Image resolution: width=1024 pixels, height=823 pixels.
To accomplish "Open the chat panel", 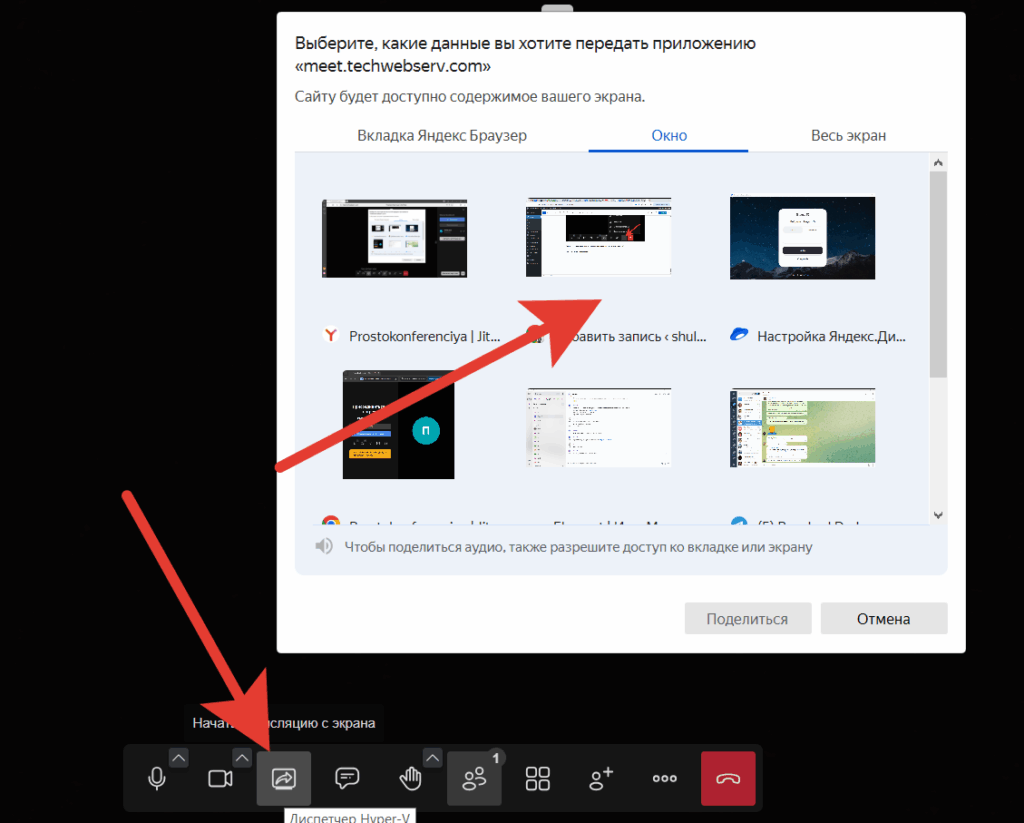I will pyautogui.click(x=347, y=778).
